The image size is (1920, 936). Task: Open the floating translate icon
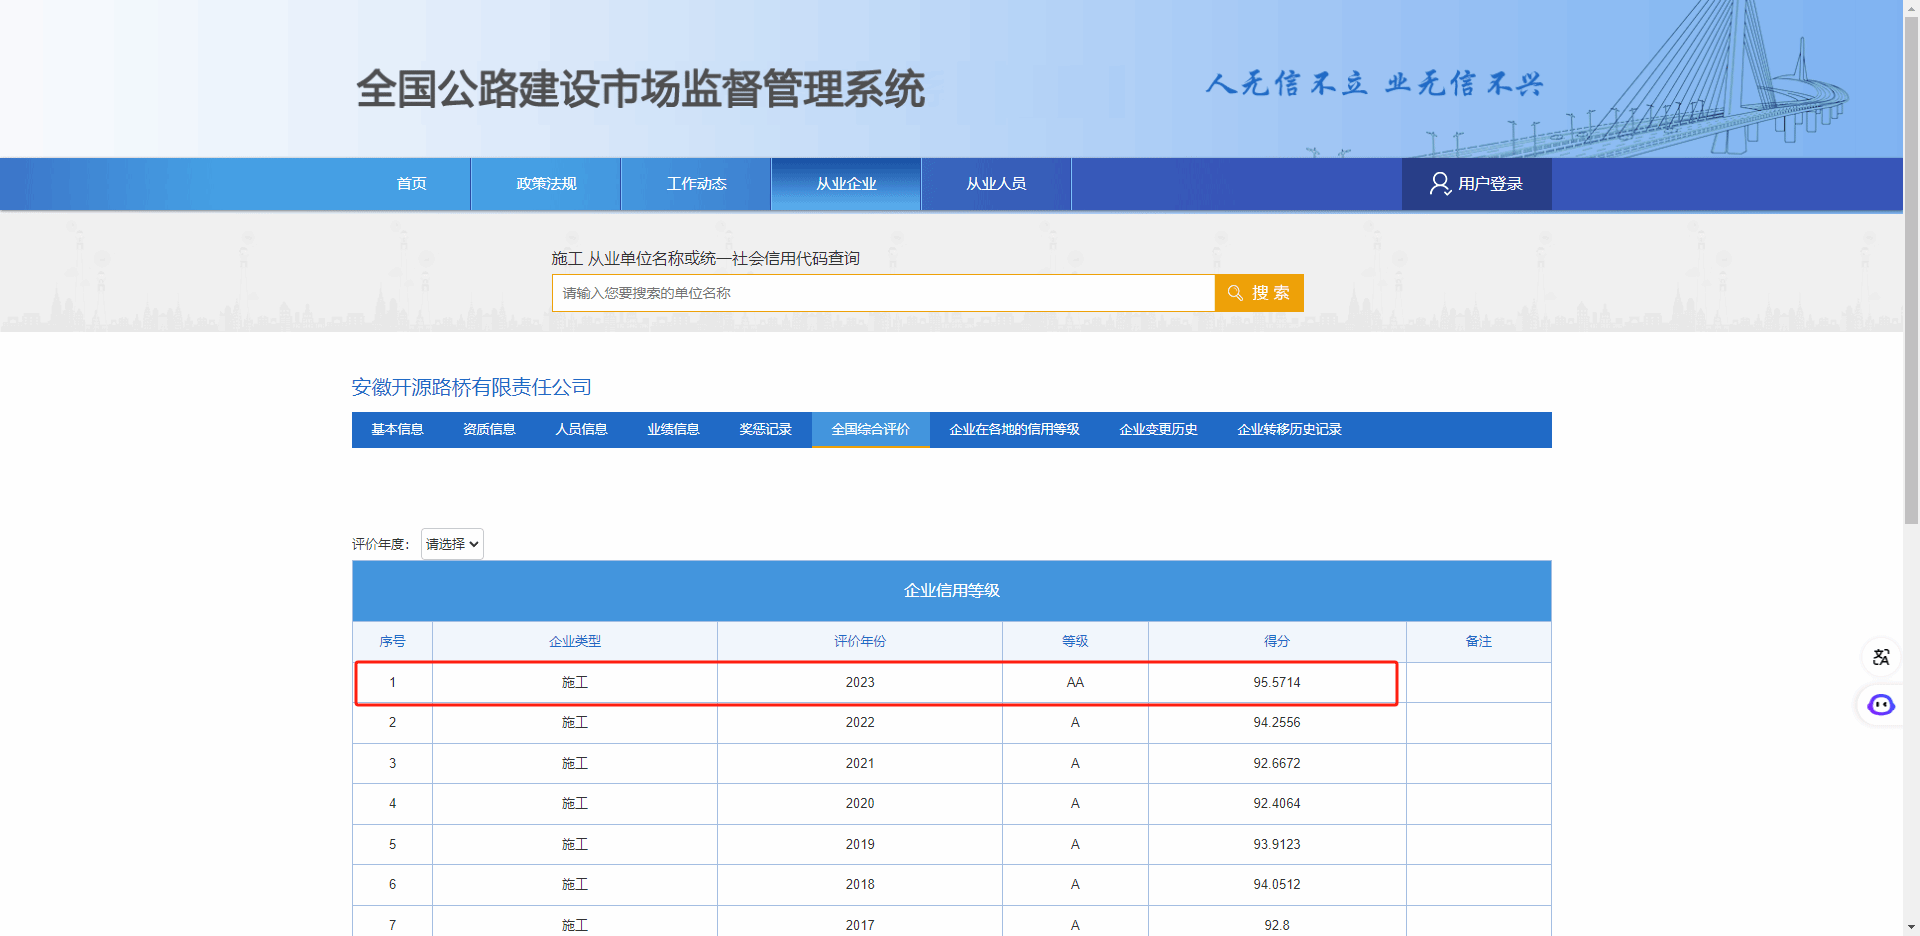click(1881, 657)
